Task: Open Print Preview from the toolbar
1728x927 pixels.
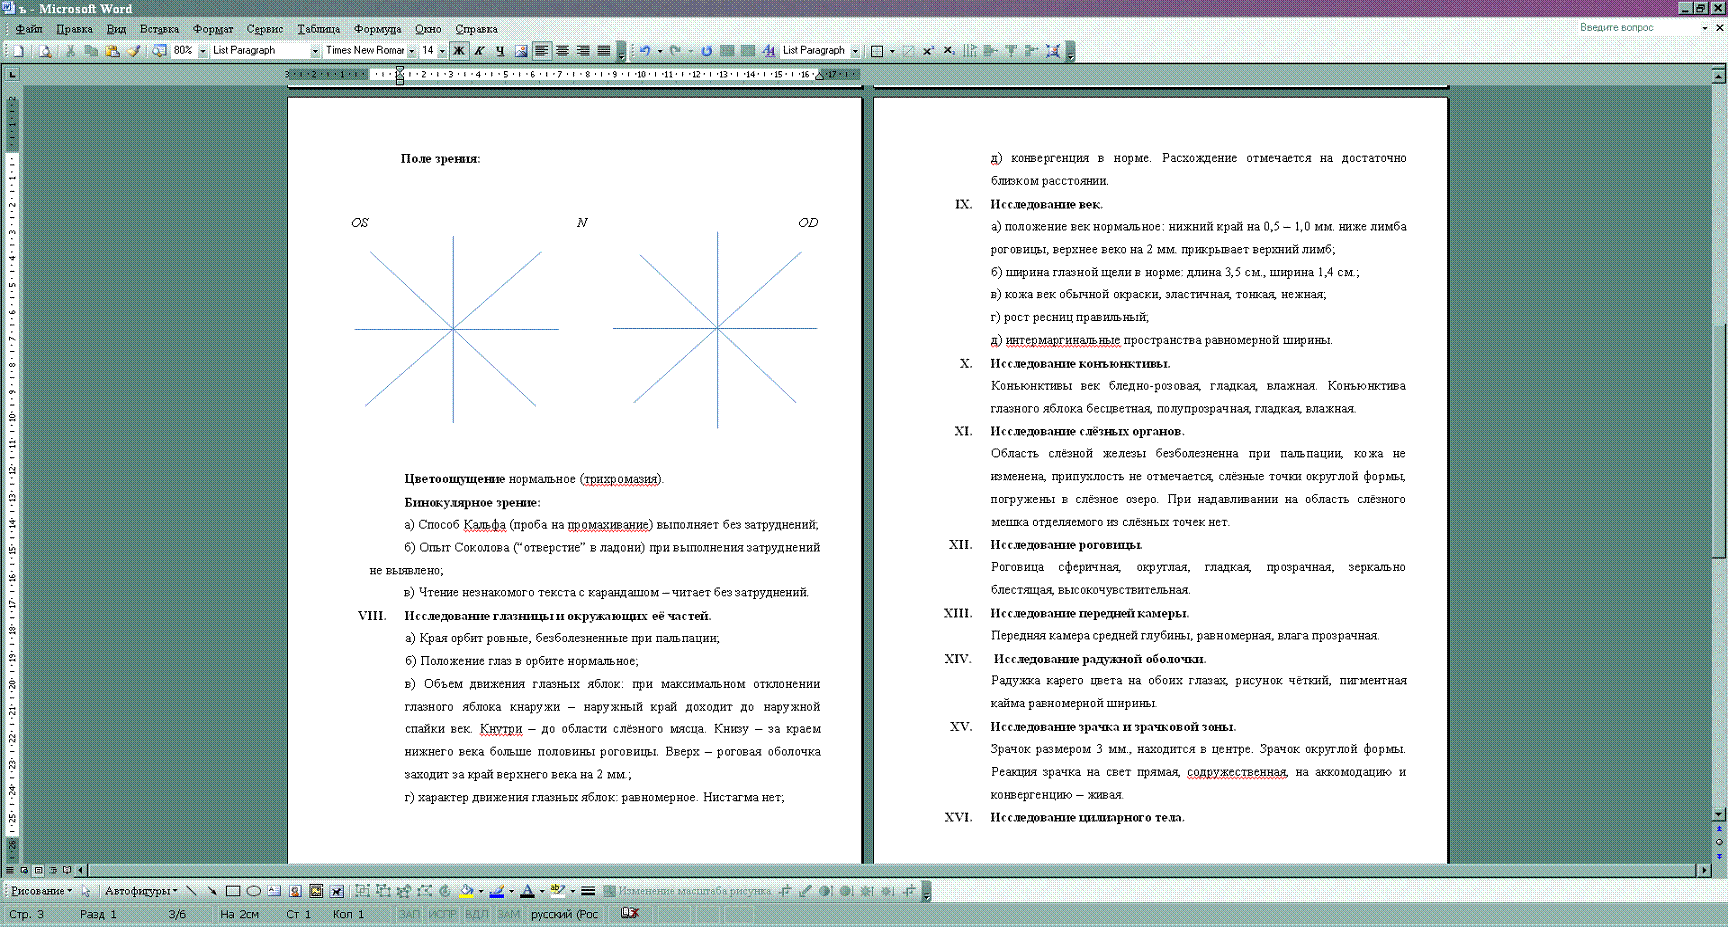Action: (x=45, y=51)
